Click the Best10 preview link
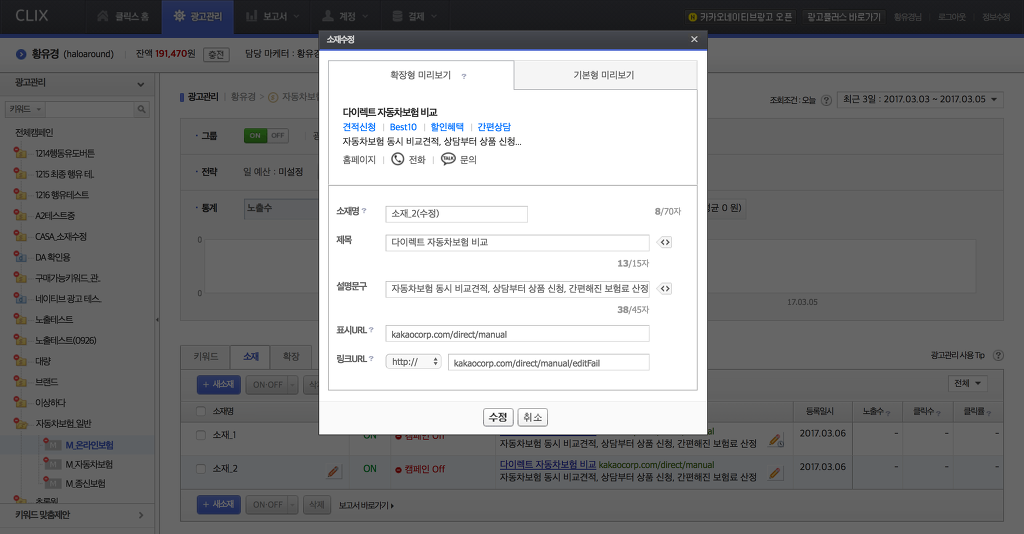 (x=403, y=127)
